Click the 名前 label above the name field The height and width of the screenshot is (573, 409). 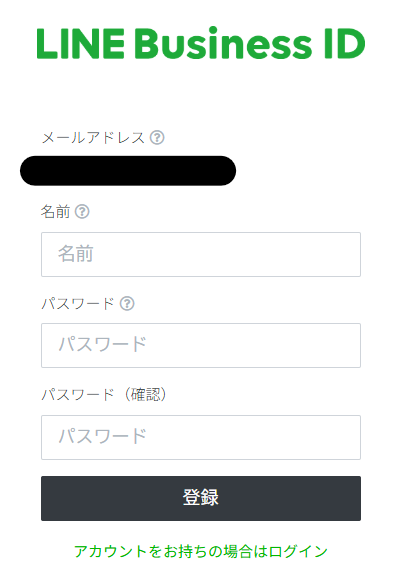tap(55, 212)
